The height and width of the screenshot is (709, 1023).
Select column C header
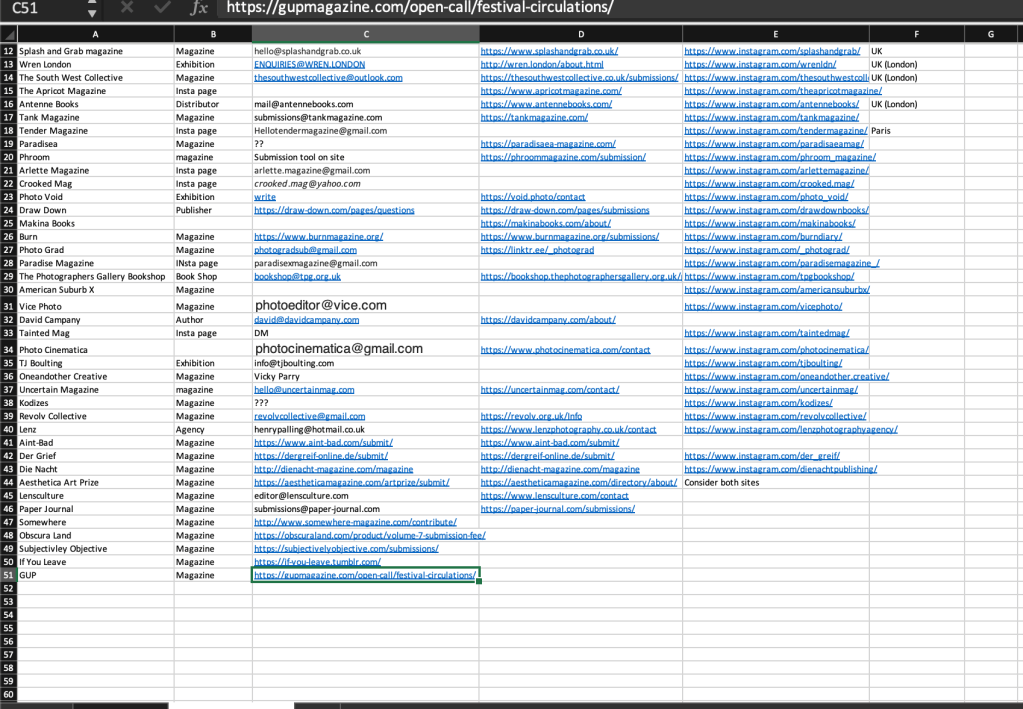coord(365,35)
